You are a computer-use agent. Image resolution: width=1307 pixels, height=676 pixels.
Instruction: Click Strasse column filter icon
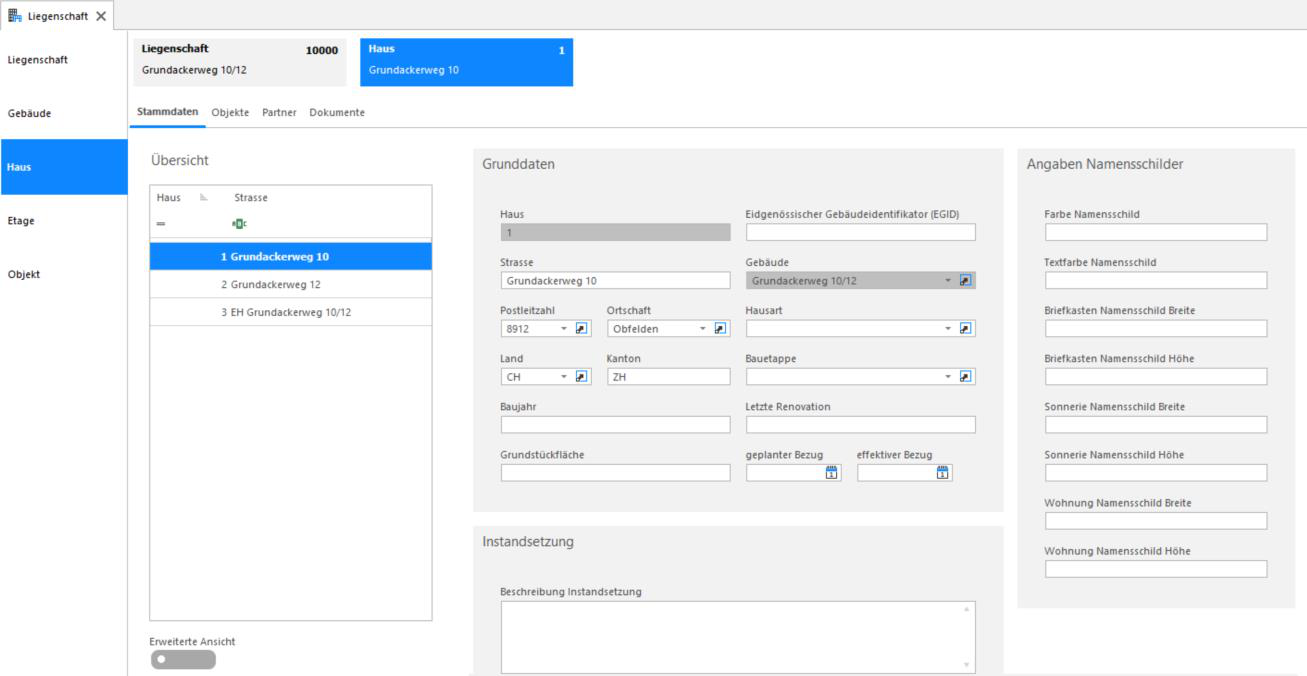[239, 224]
